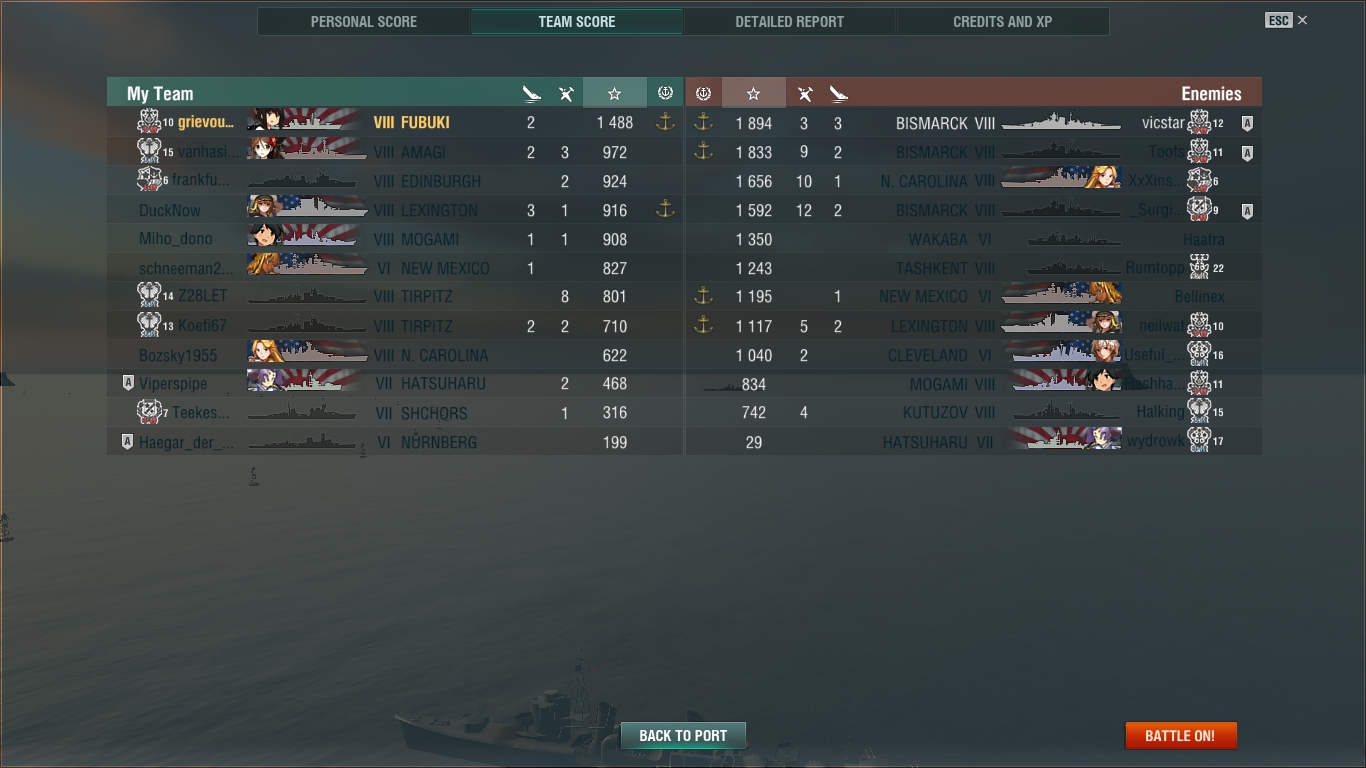Select DuckNow Lexington player row
The width and height of the screenshot is (1366, 768).
[x=395, y=210]
